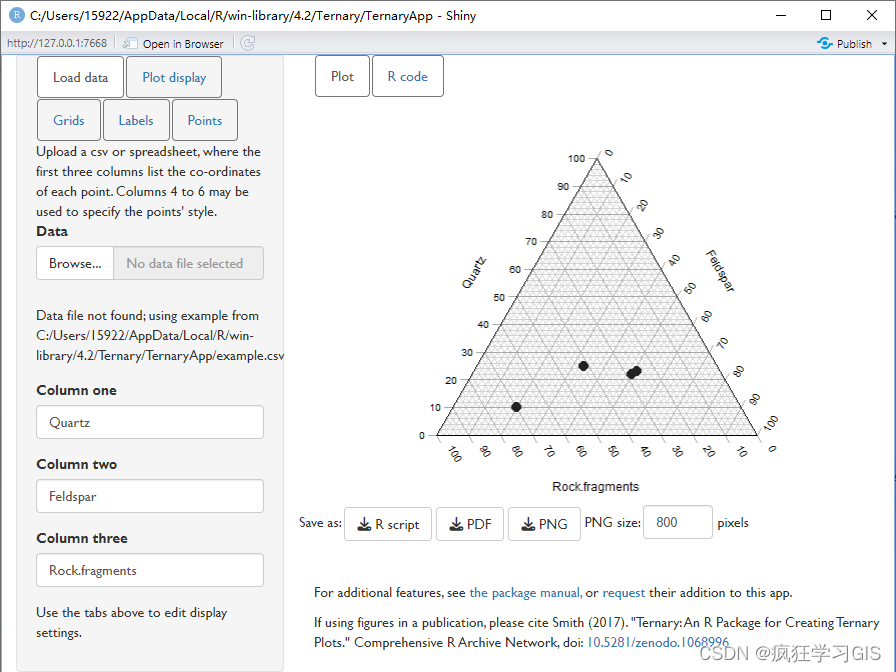Screen dimensions: 896x672
Task: Download the R script
Action: [x=388, y=524]
